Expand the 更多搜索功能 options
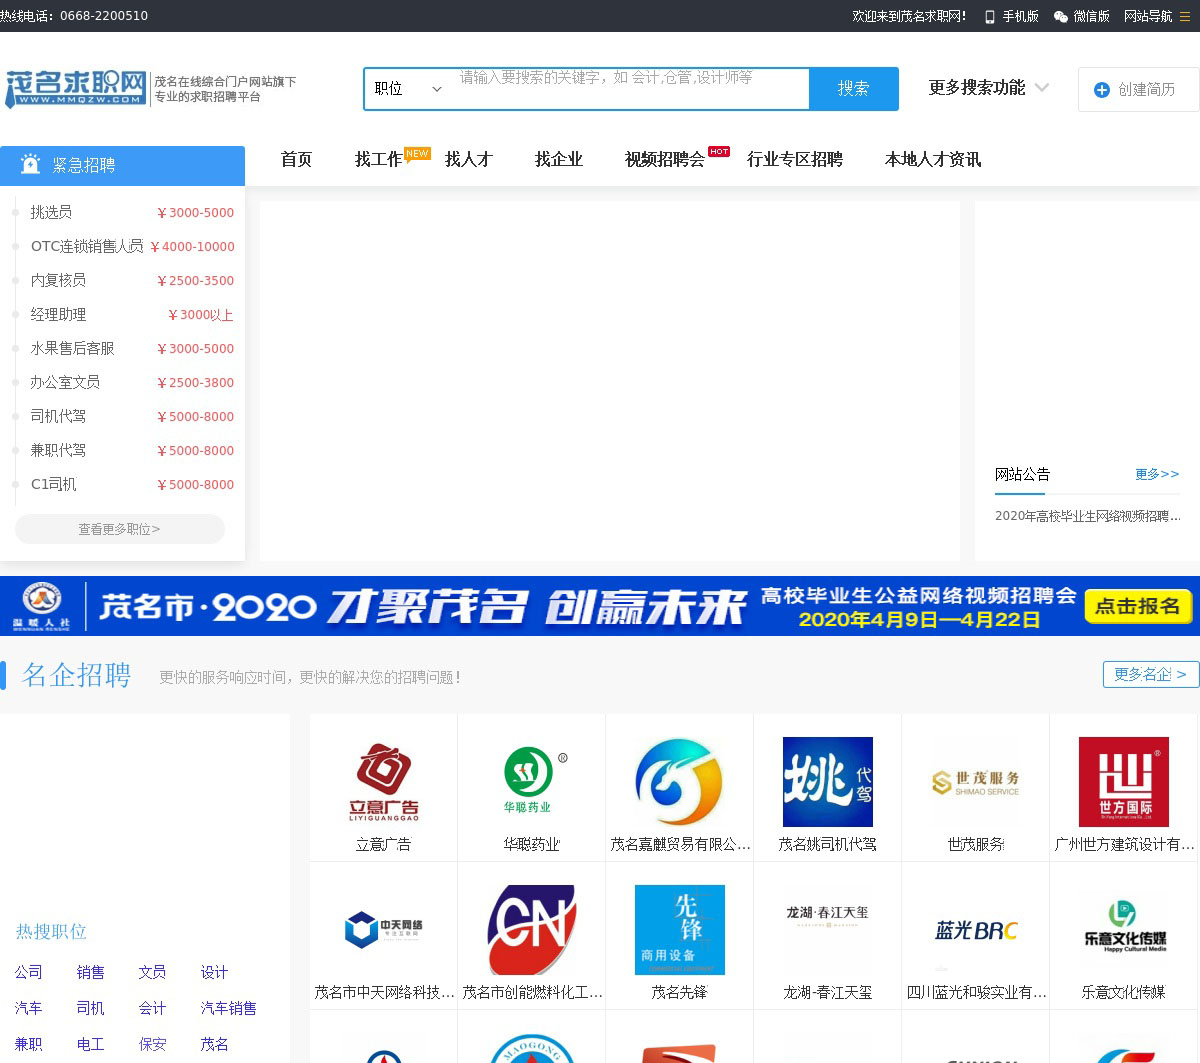Image resolution: width=1200 pixels, height=1063 pixels. click(988, 88)
